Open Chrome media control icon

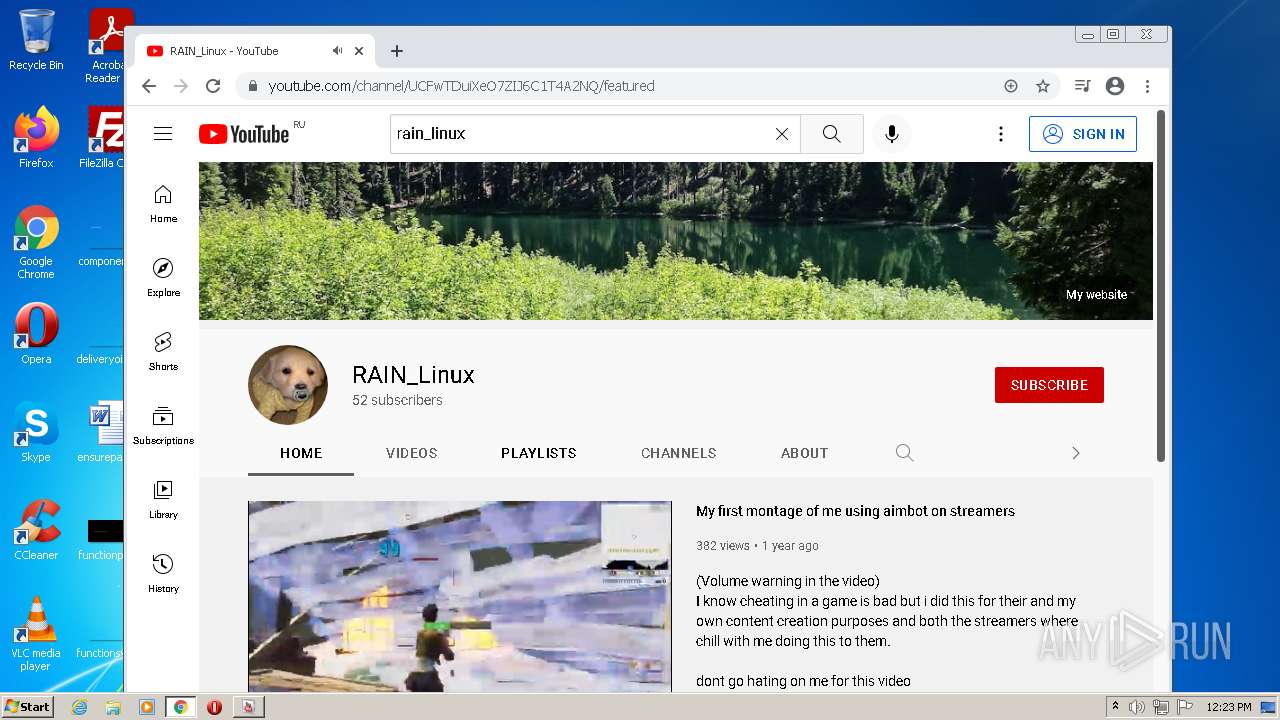[x=1082, y=86]
